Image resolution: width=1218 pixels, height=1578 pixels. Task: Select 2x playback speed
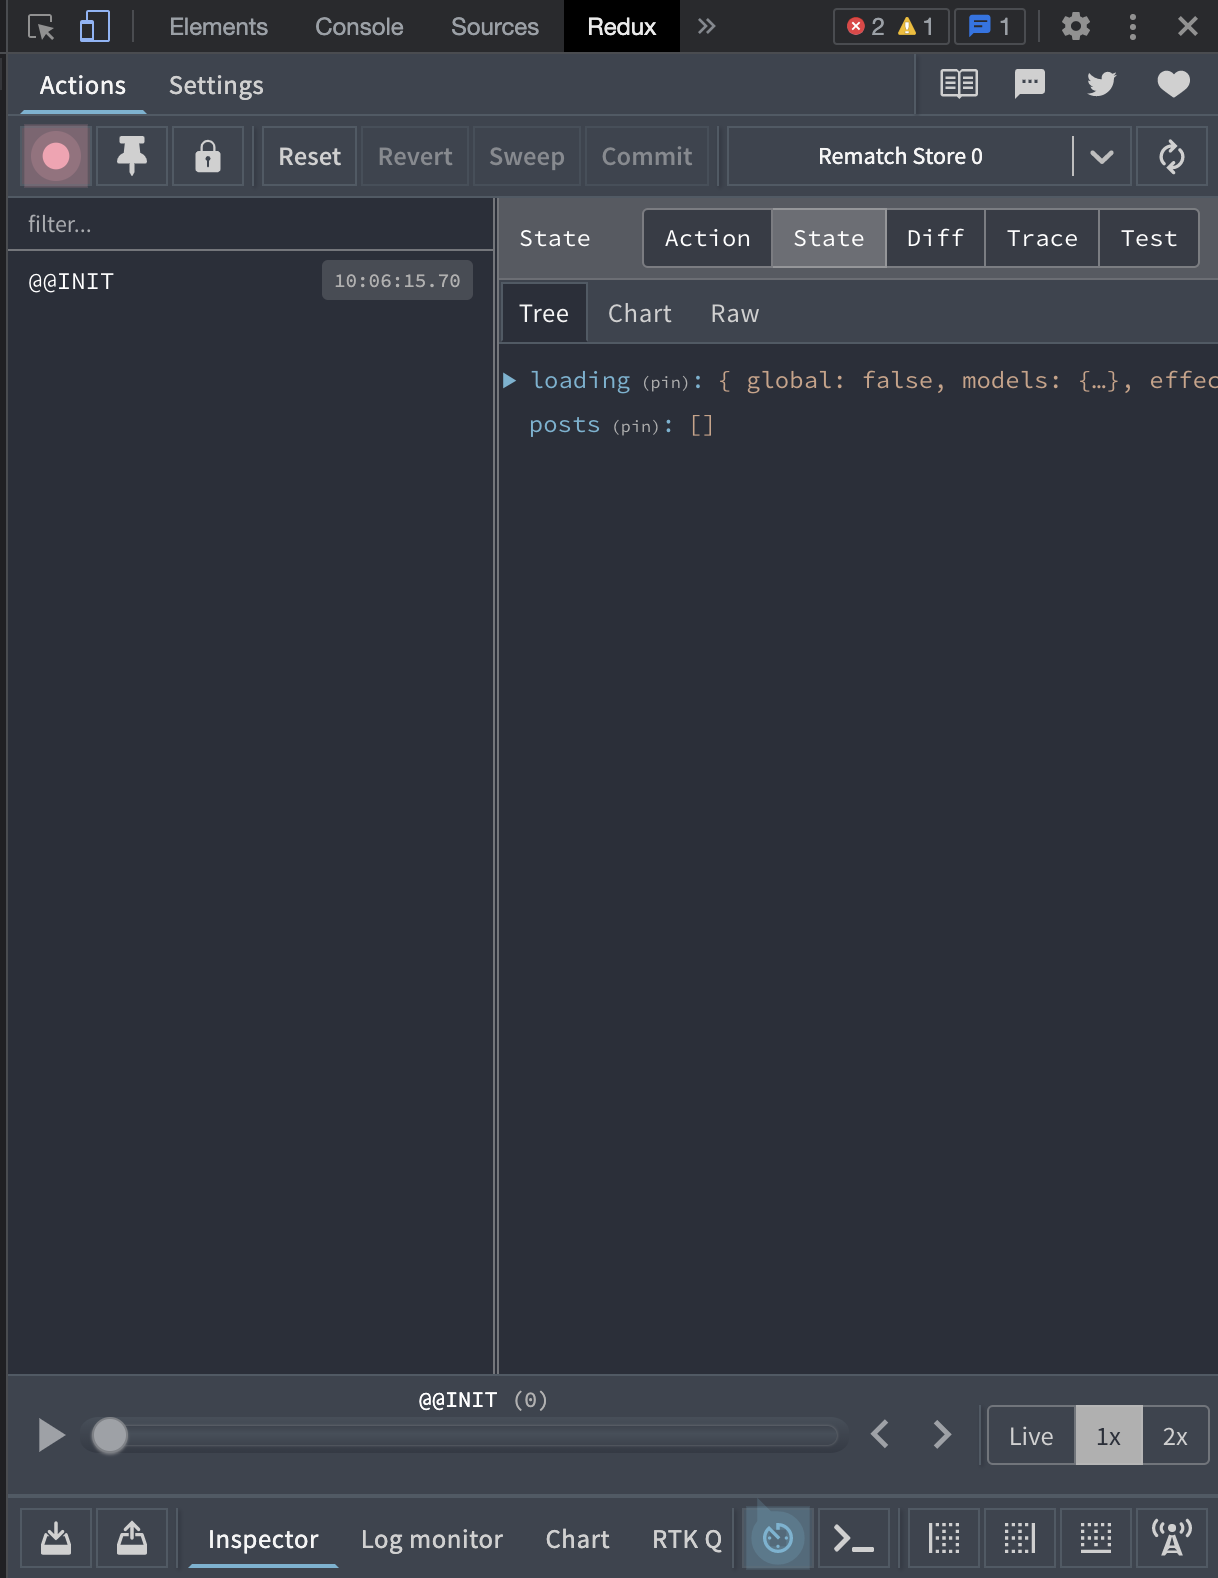[x=1175, y=1436]
